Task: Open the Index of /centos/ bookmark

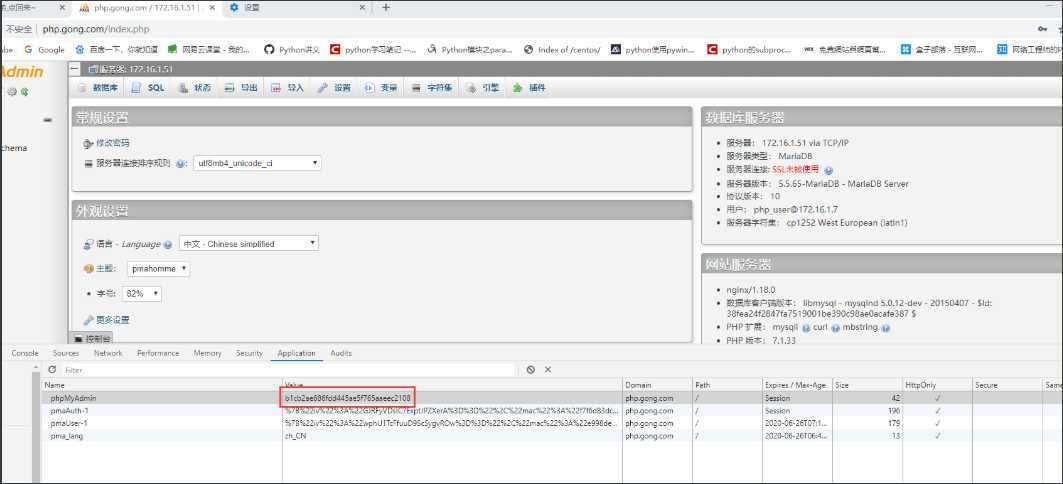Action: coord(562,49)
